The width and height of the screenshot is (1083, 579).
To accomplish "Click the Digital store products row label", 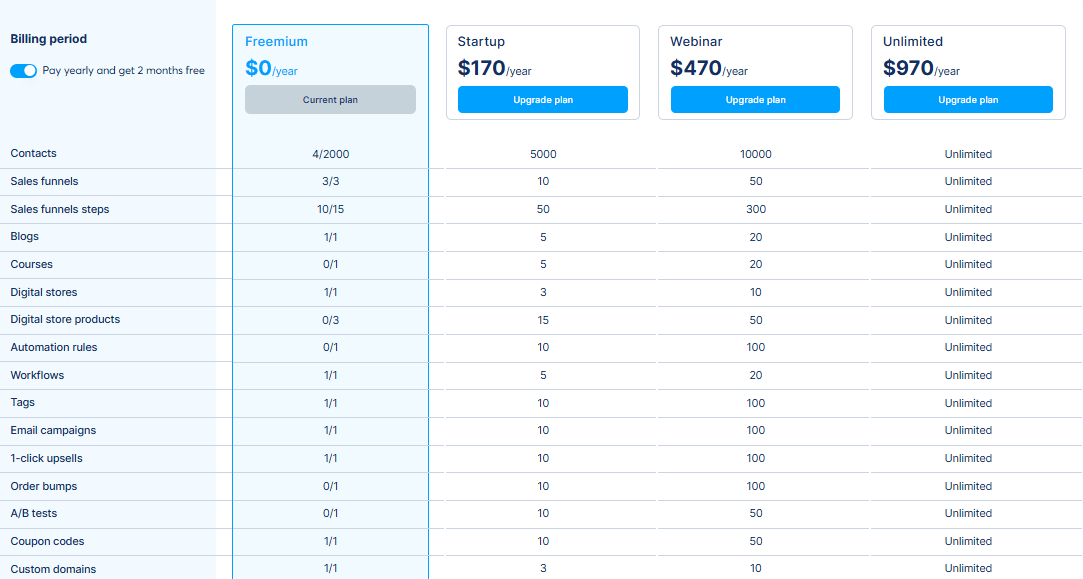I will point(65,320).
